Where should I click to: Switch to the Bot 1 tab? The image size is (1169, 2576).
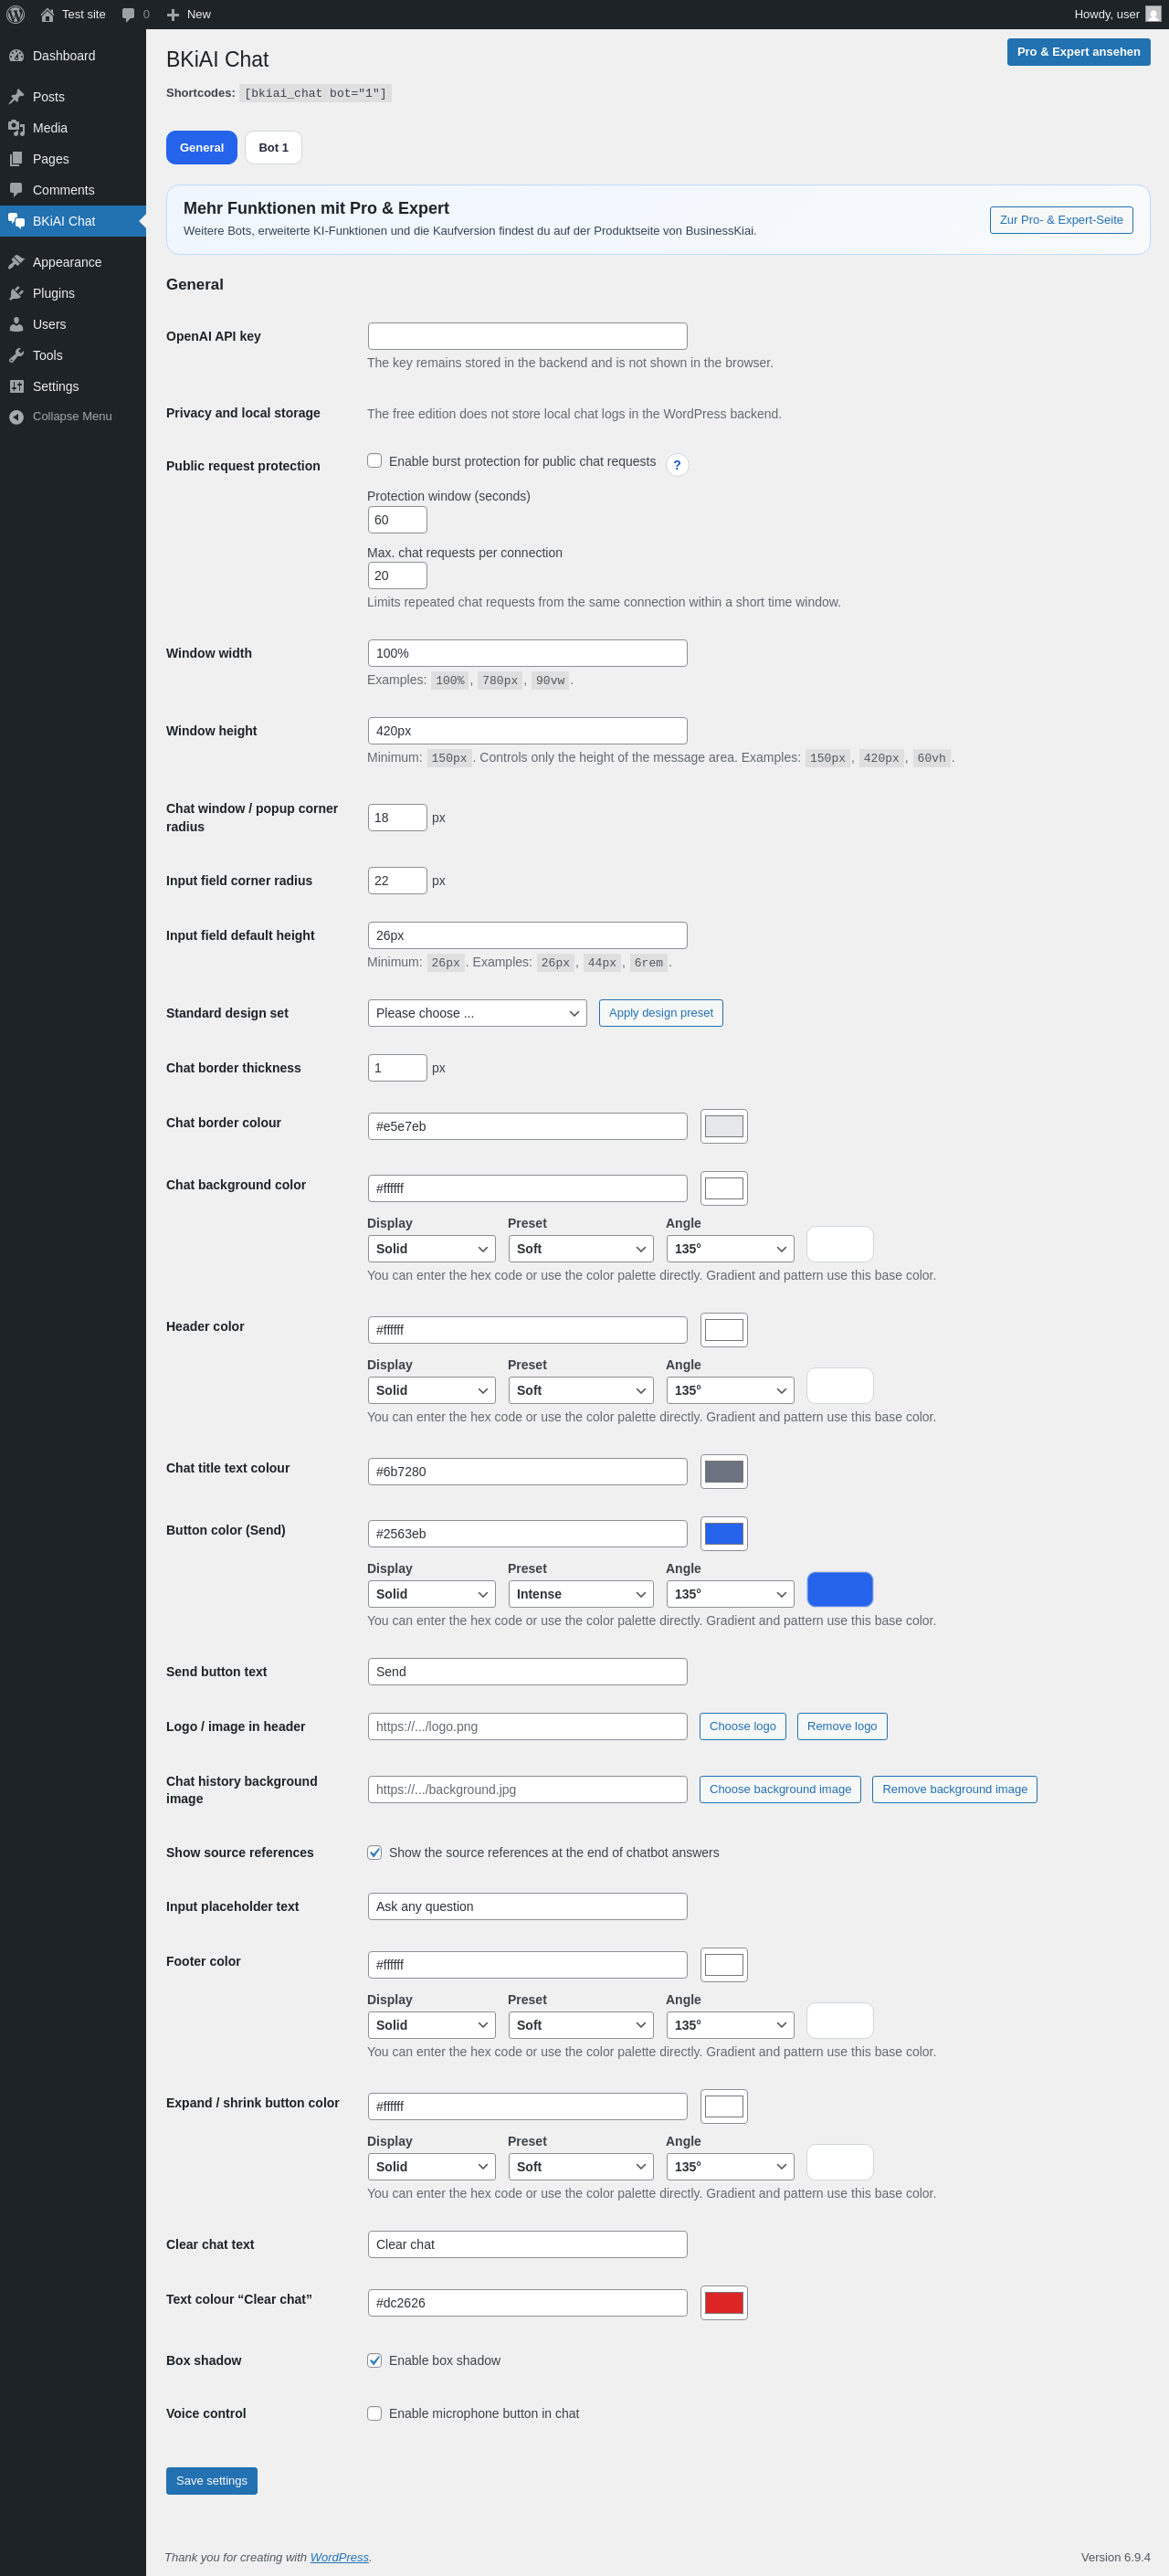[273, 147]
